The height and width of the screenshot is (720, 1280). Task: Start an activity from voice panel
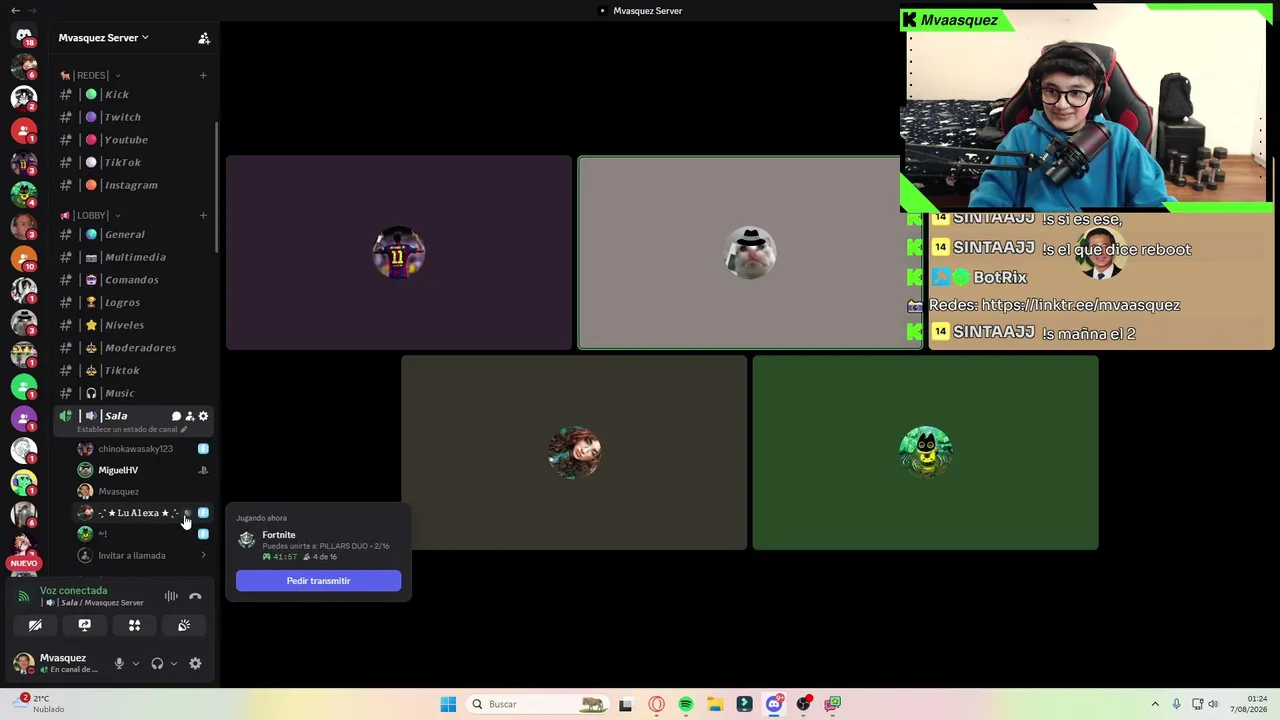[x=134, y=625]
